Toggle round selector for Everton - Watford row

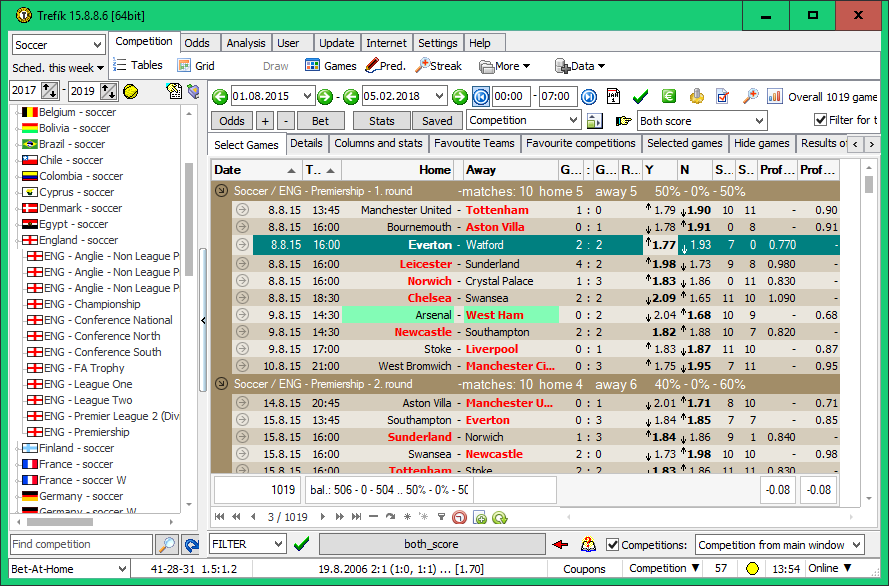(242, 245)
